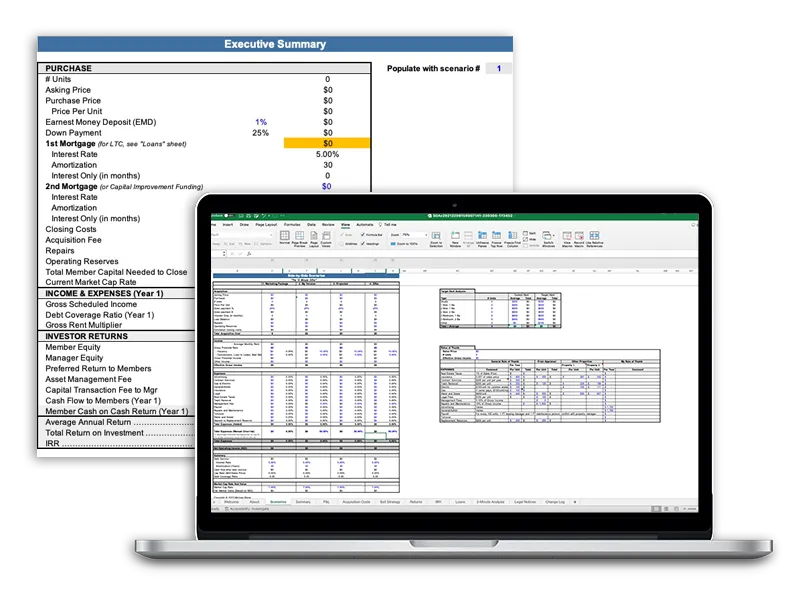This screenshot has height=600, width=806.
Task: Click the Executive Summary header bar
Action: pyautogui.click(x=275, y=44)
